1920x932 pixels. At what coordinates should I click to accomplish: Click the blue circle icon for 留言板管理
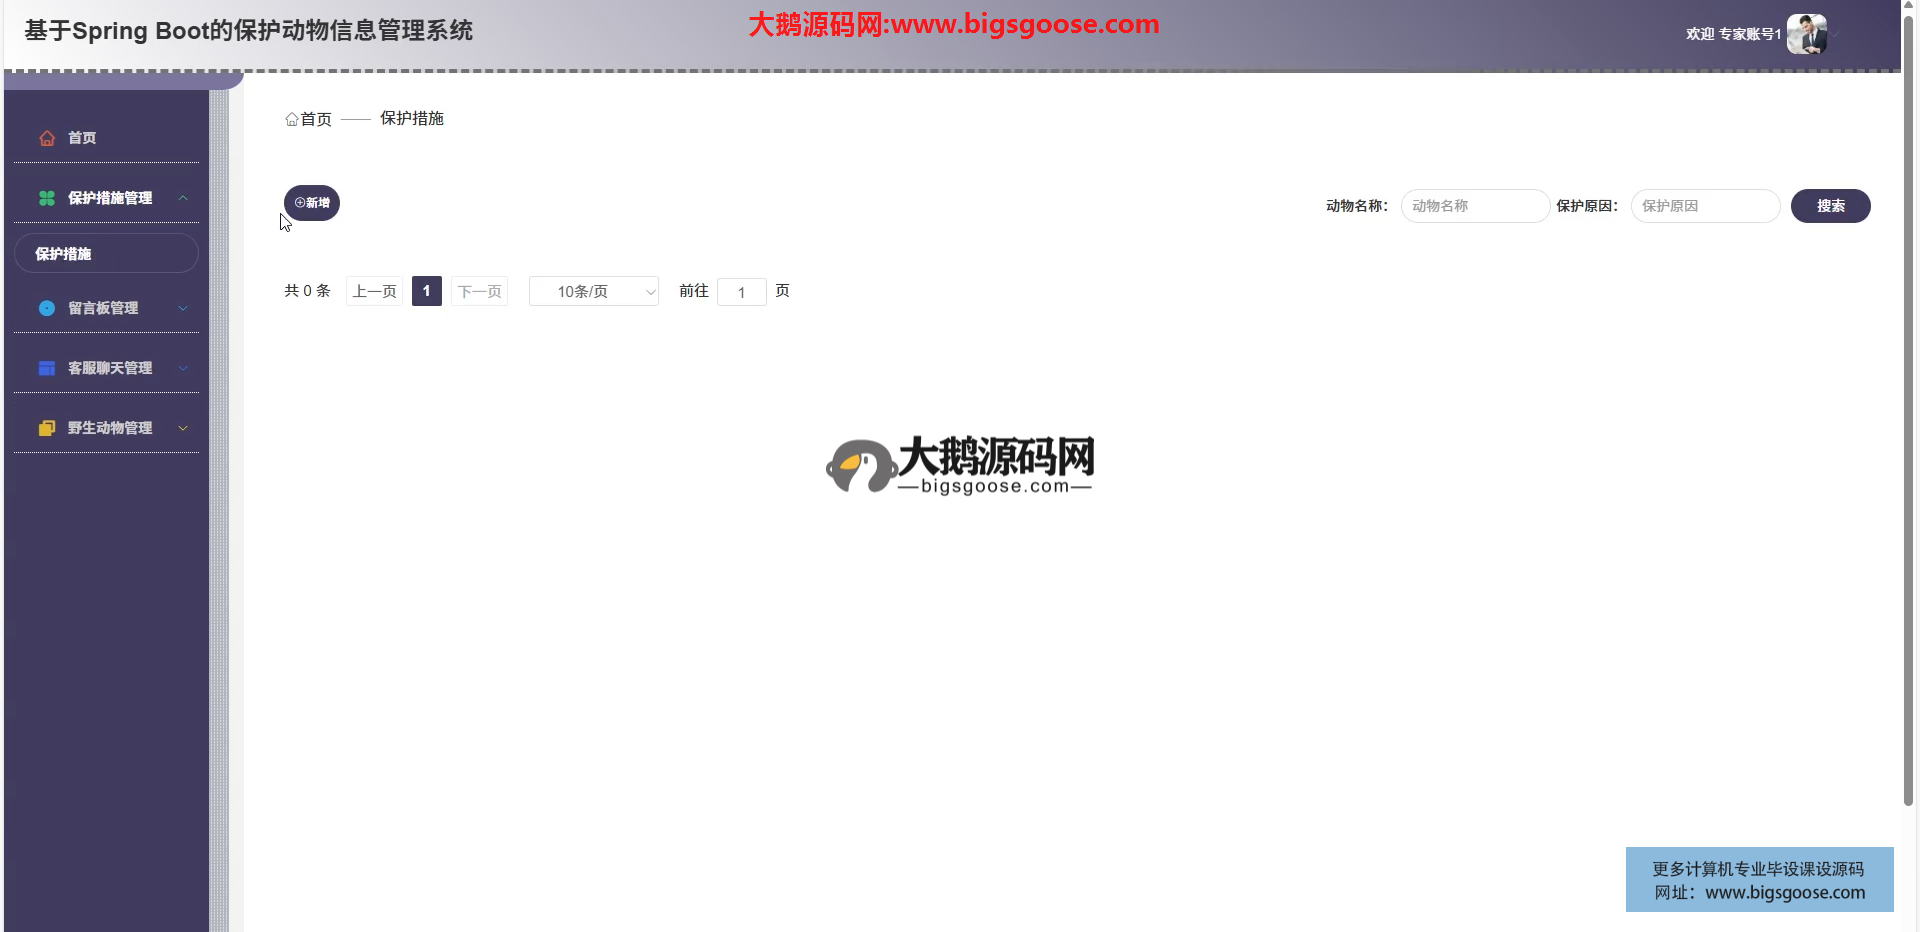(x=47, y=308)
